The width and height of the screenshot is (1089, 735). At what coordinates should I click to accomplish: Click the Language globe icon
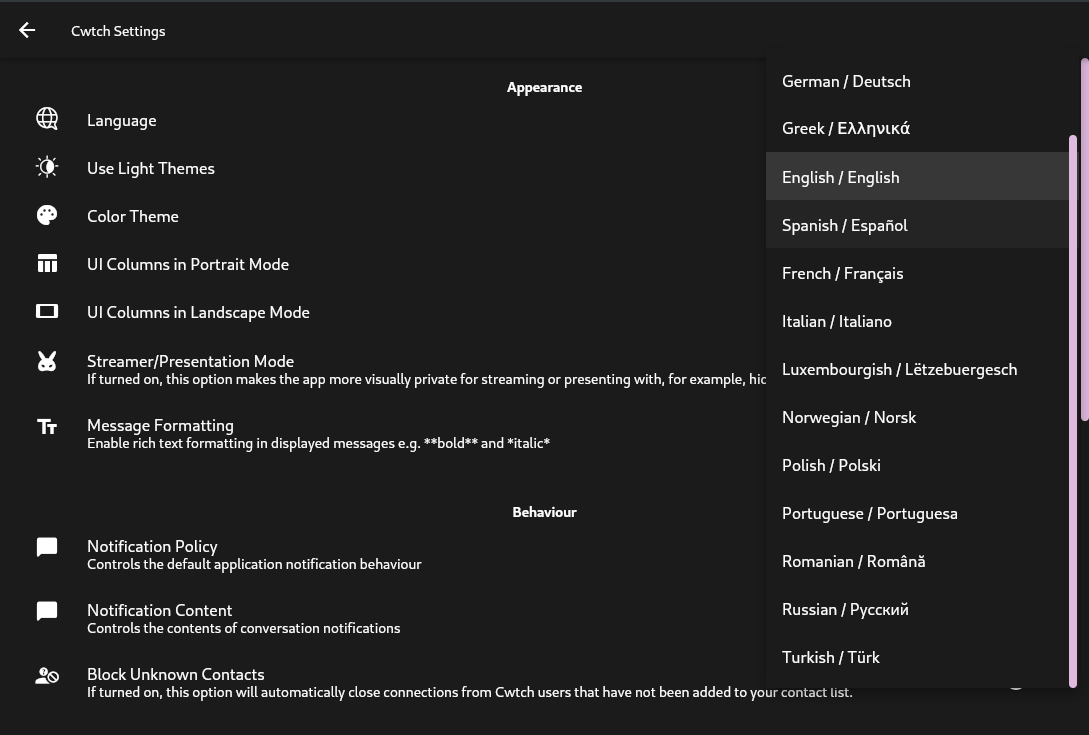[47, 118]
